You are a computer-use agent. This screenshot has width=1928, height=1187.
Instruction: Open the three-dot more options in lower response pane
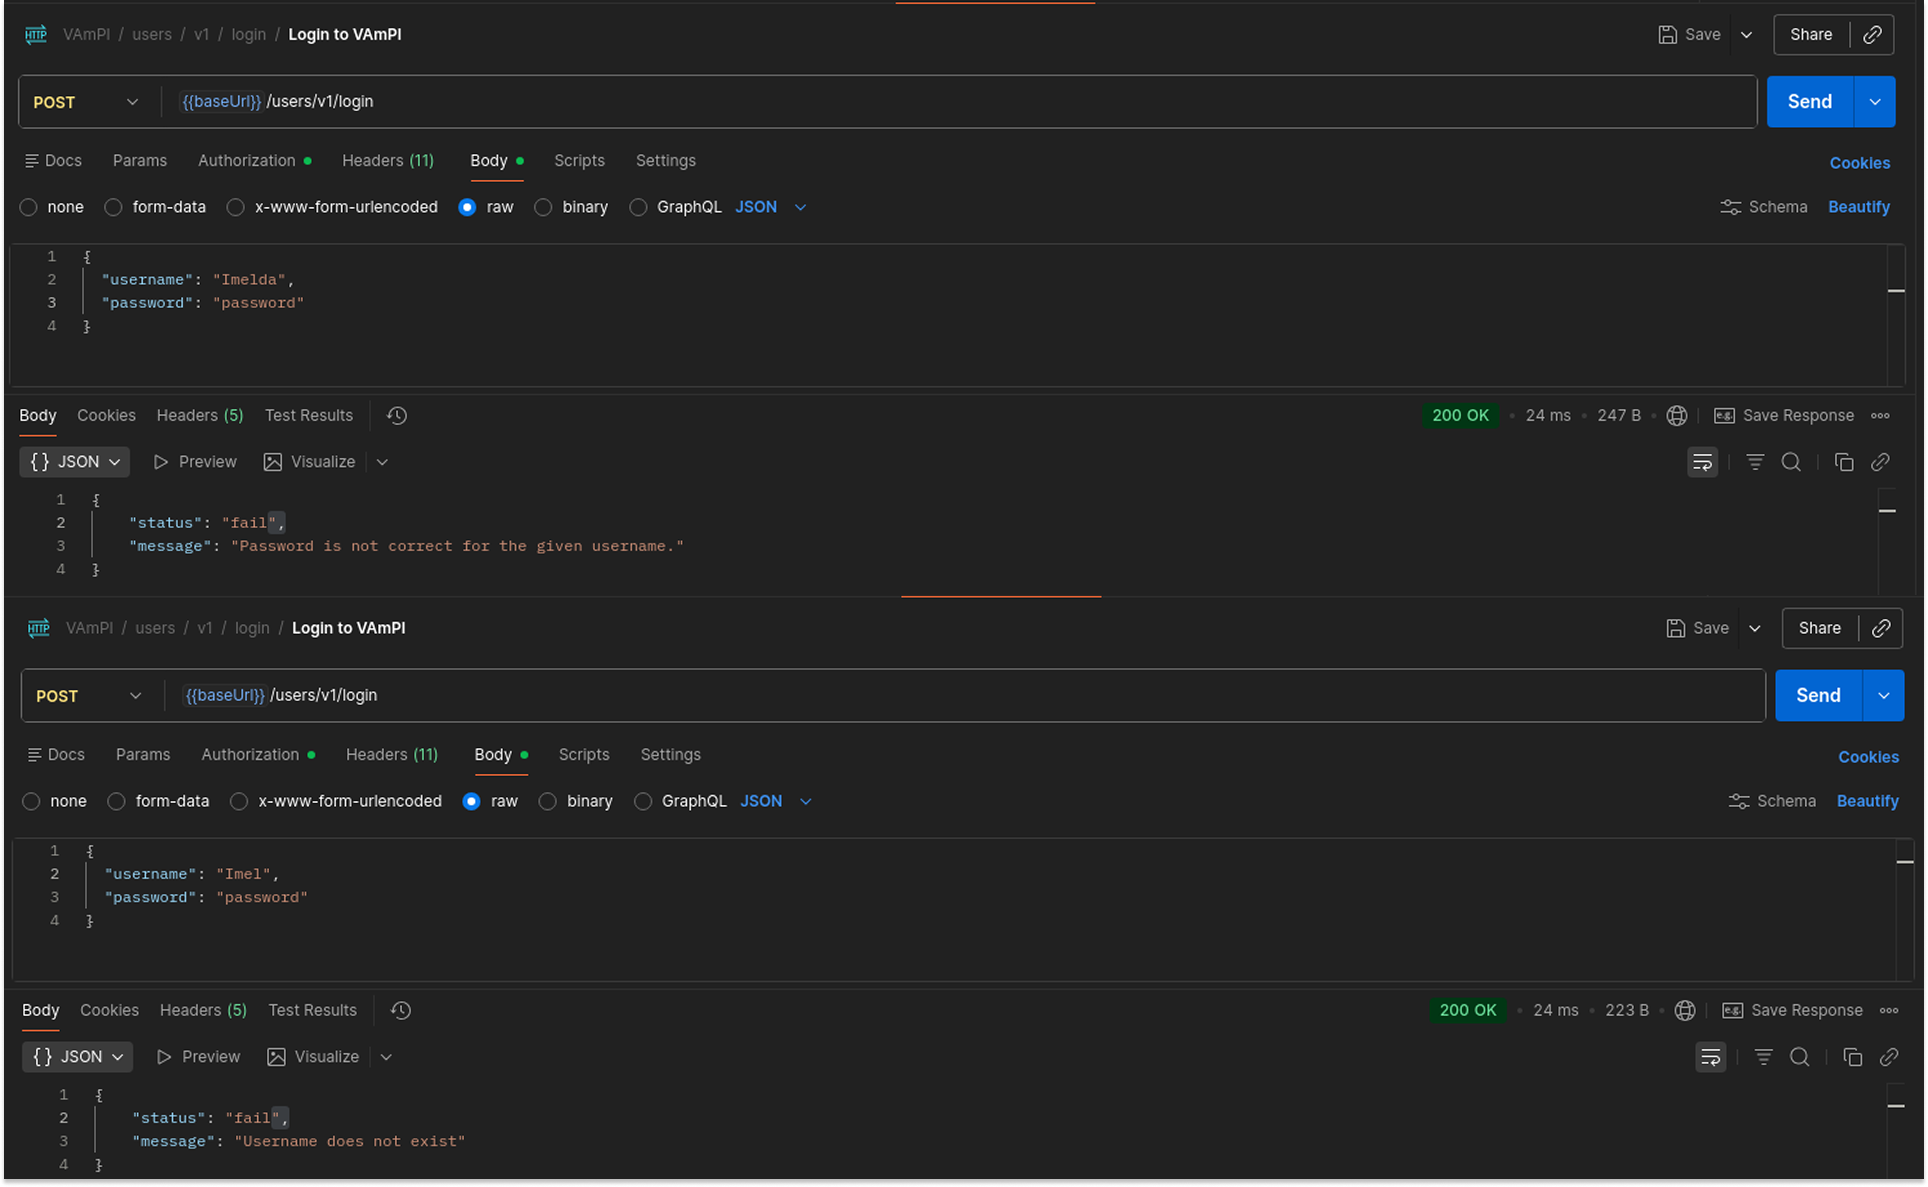tap(1889, 1011)
